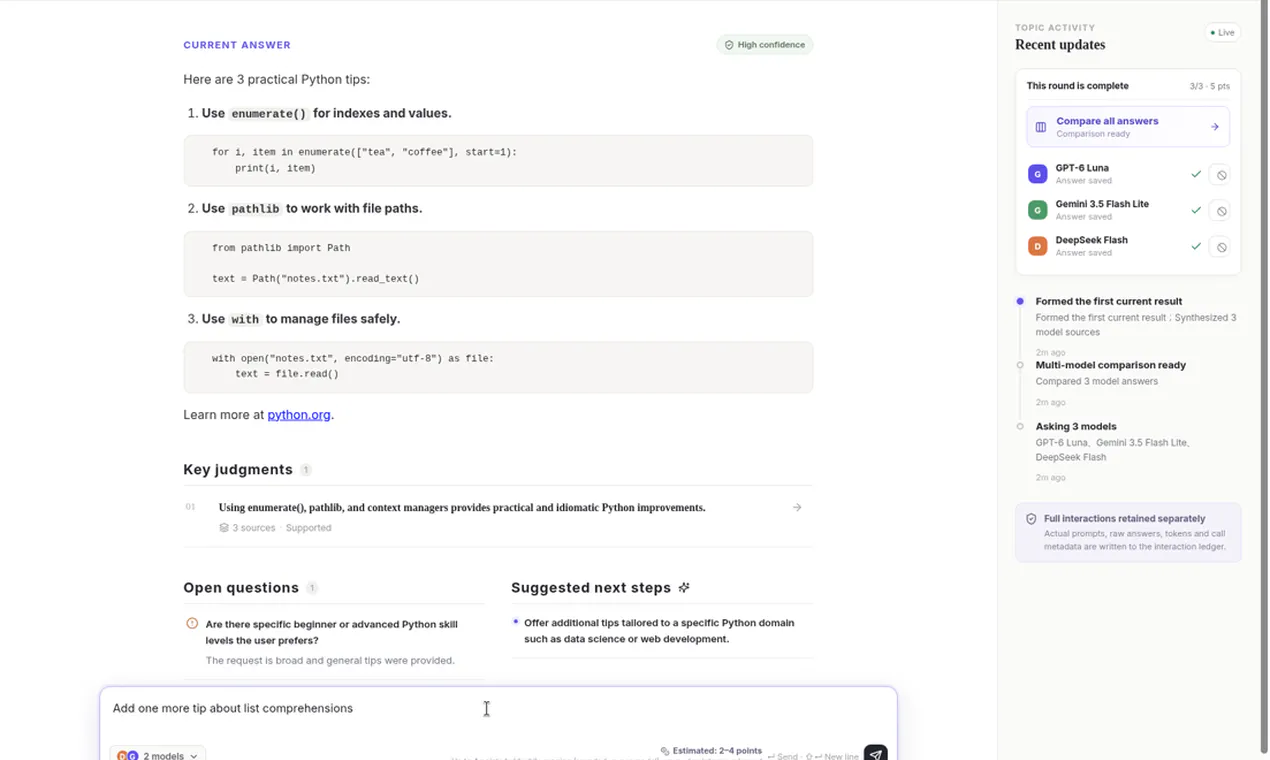Viewport: 1270px width, 760px height.
Task: Click the block icon beside GPT-6 Luna
Action: click(1219, 175)
